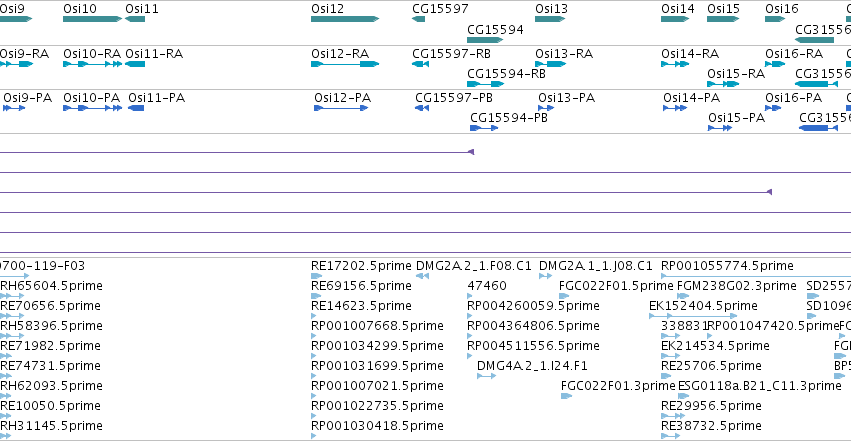Screen dimensions: 851x441
Task: Click the RE17202.5prime EST label
Action: point(361,266)
